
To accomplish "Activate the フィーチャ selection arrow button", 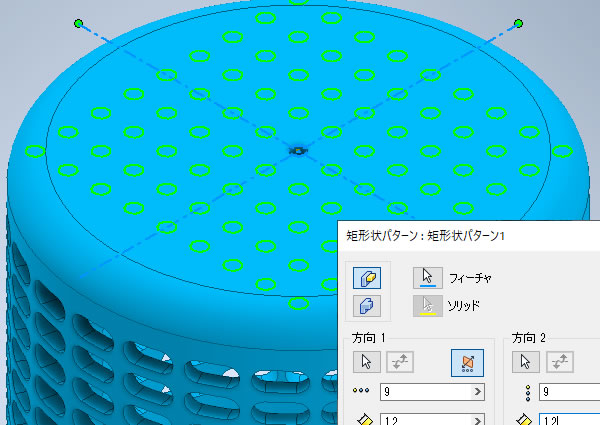I will point(427,278).
